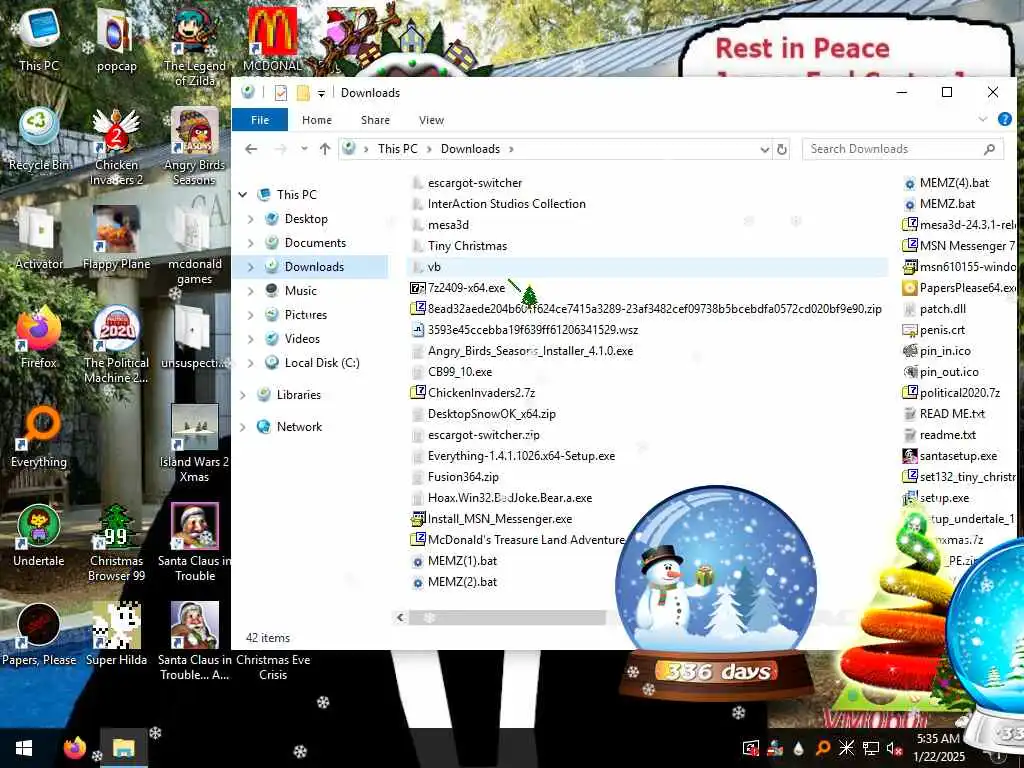1024x768 pixels.
Task: Select santasetup.exe file
Action: pyautogui.click(x=958, y=456)
